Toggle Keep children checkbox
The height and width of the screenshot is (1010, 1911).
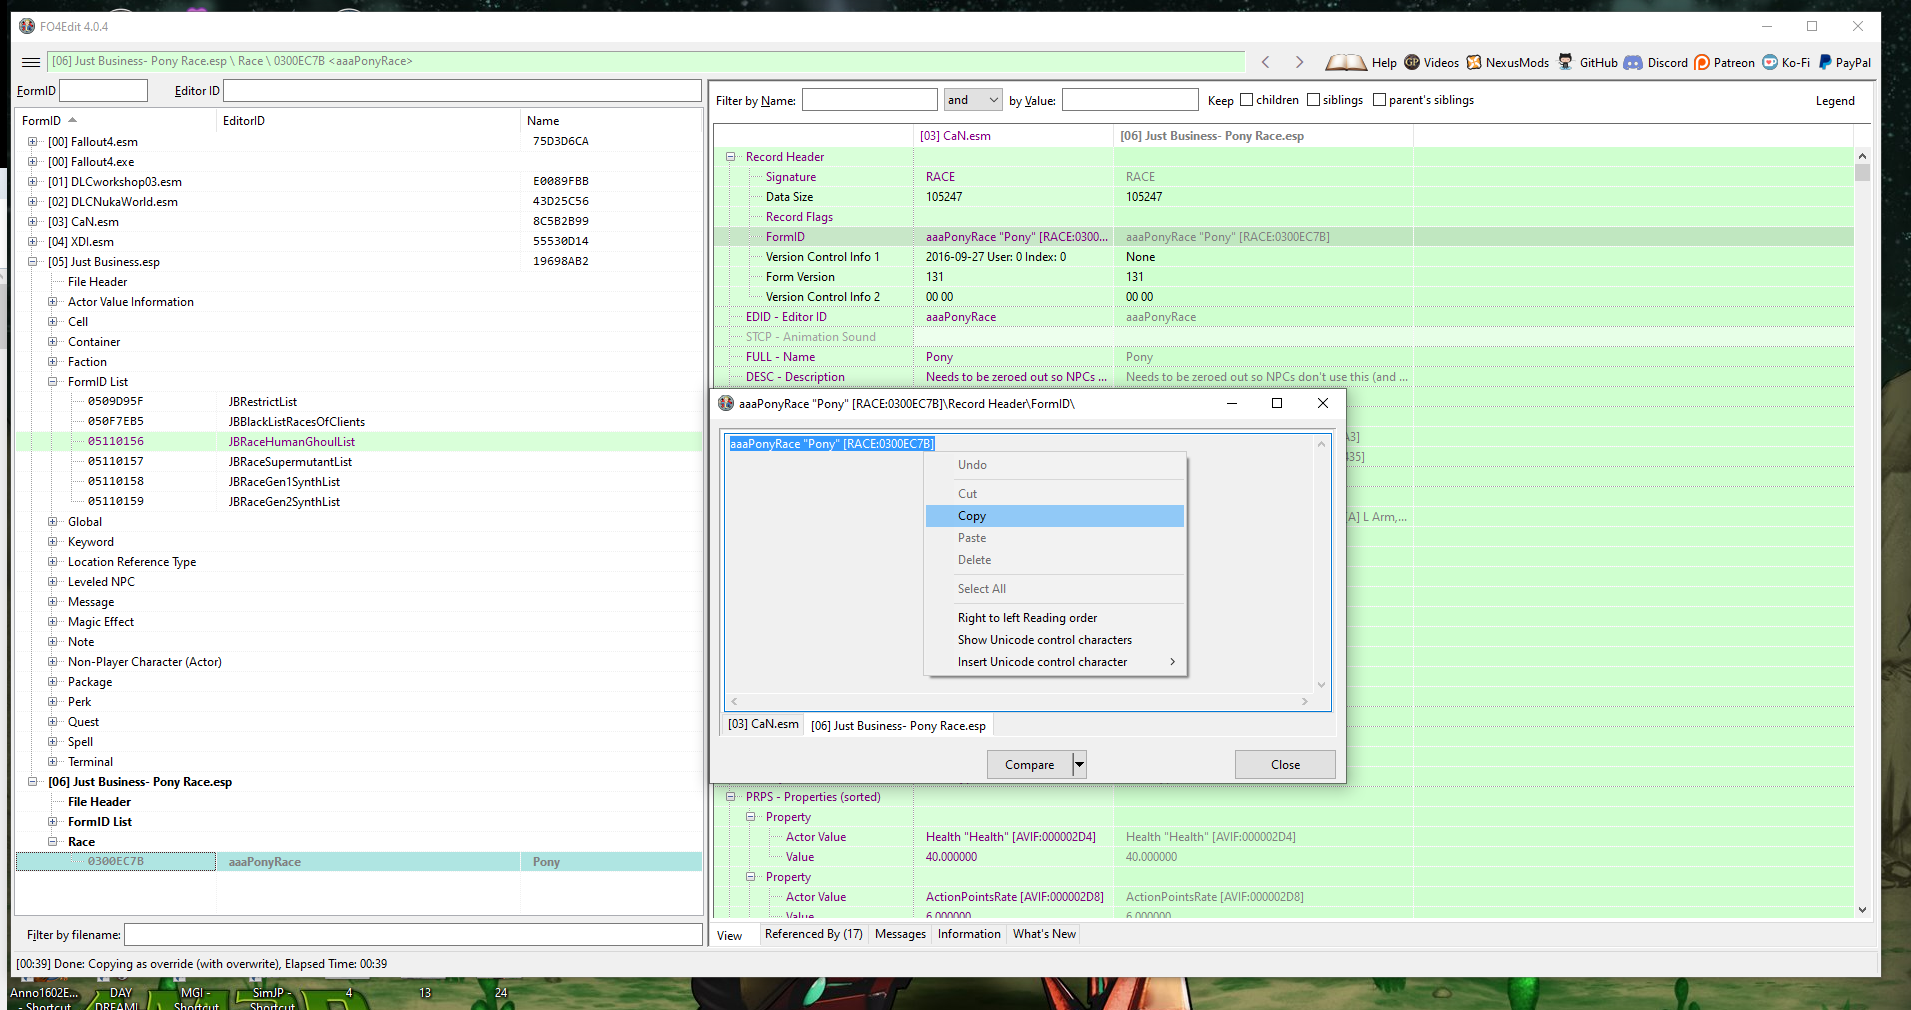(1246, 100)
